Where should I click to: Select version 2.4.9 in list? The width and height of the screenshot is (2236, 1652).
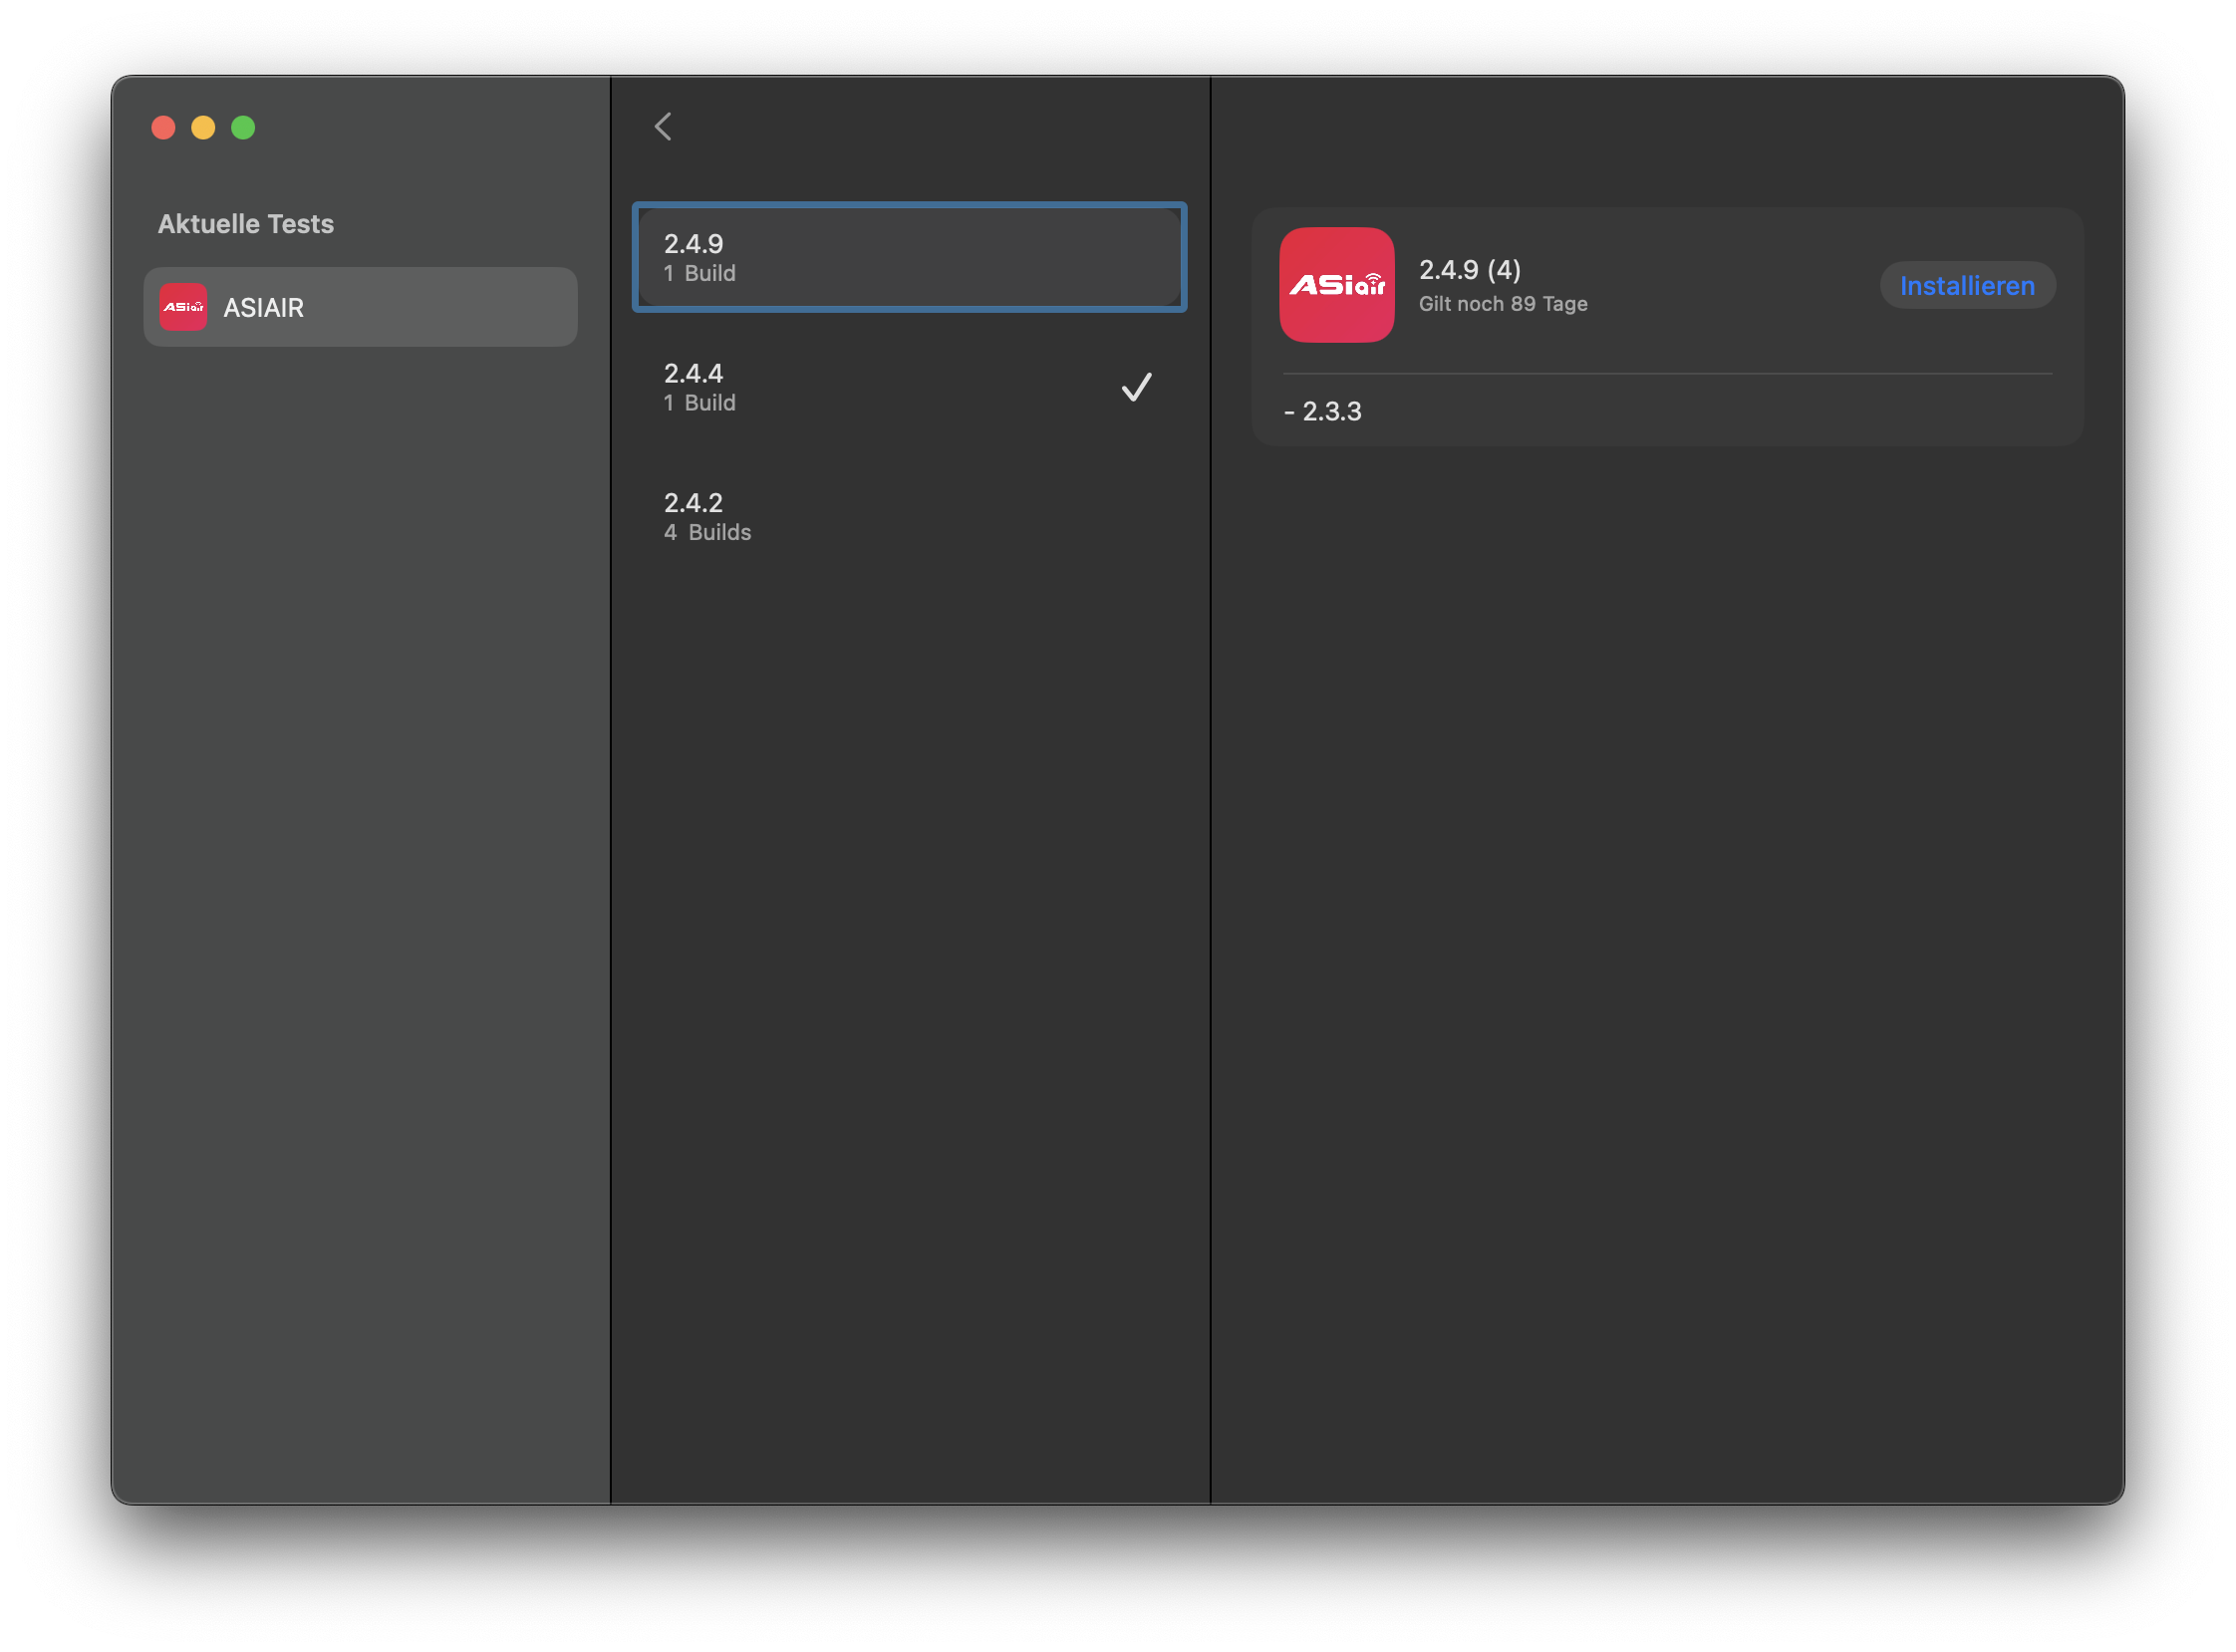[x=908, y=257]
